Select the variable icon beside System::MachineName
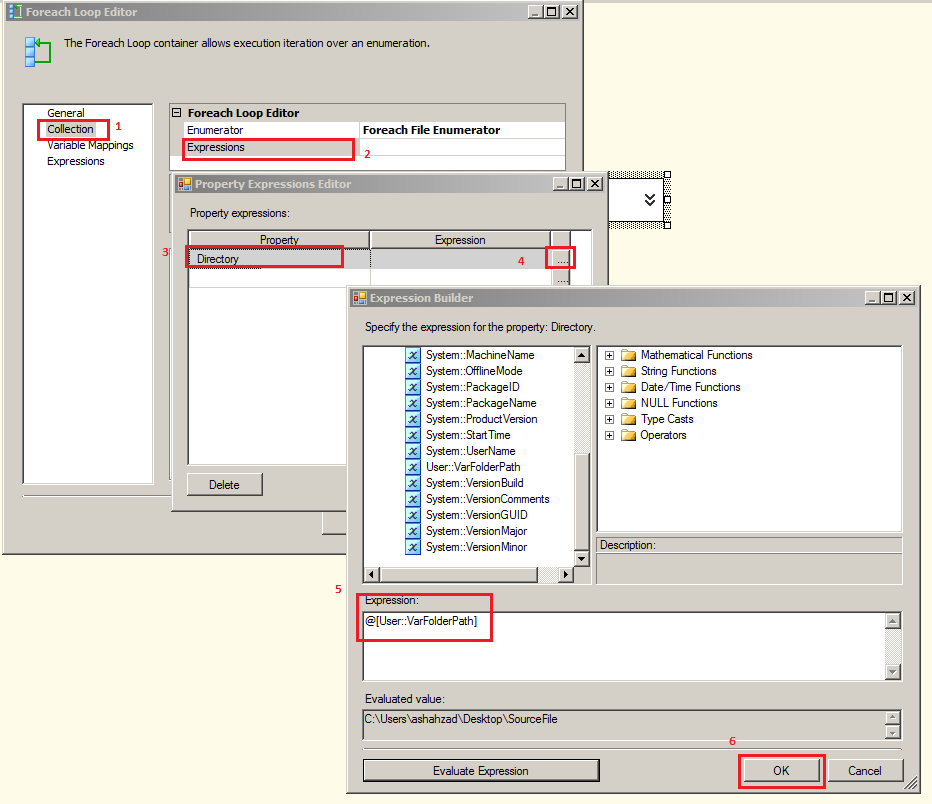The image size is (932, 804). pos(413,355)
